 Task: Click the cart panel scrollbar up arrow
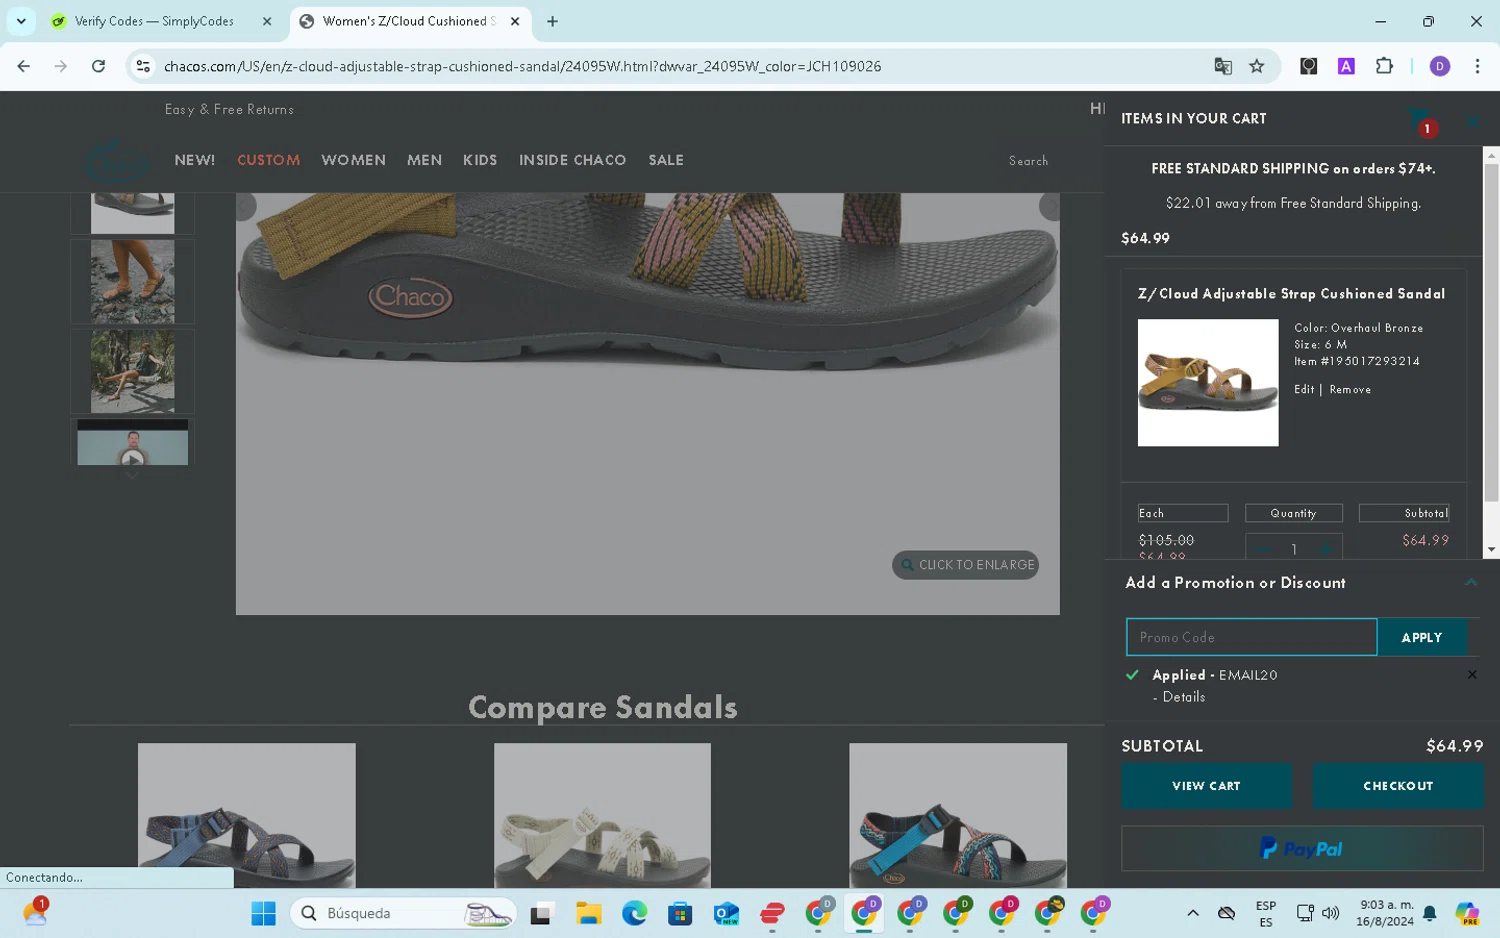[1491, 155]
